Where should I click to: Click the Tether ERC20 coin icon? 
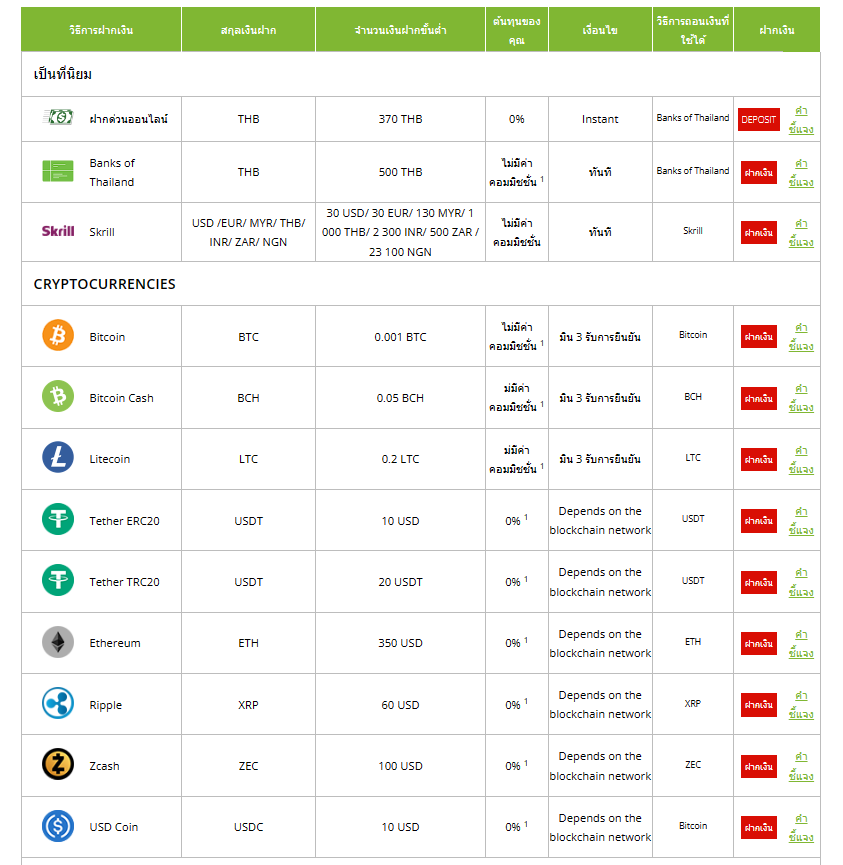(x=57, y=520)
